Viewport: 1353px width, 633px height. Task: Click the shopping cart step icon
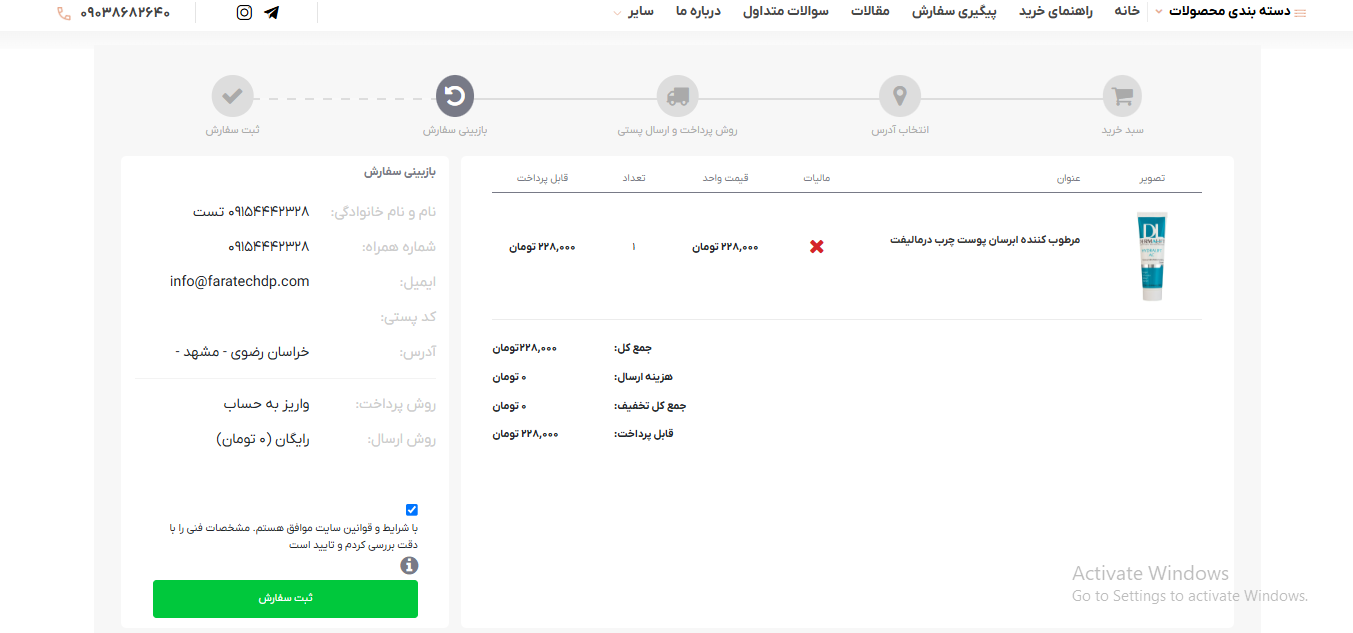(1121, 96)
